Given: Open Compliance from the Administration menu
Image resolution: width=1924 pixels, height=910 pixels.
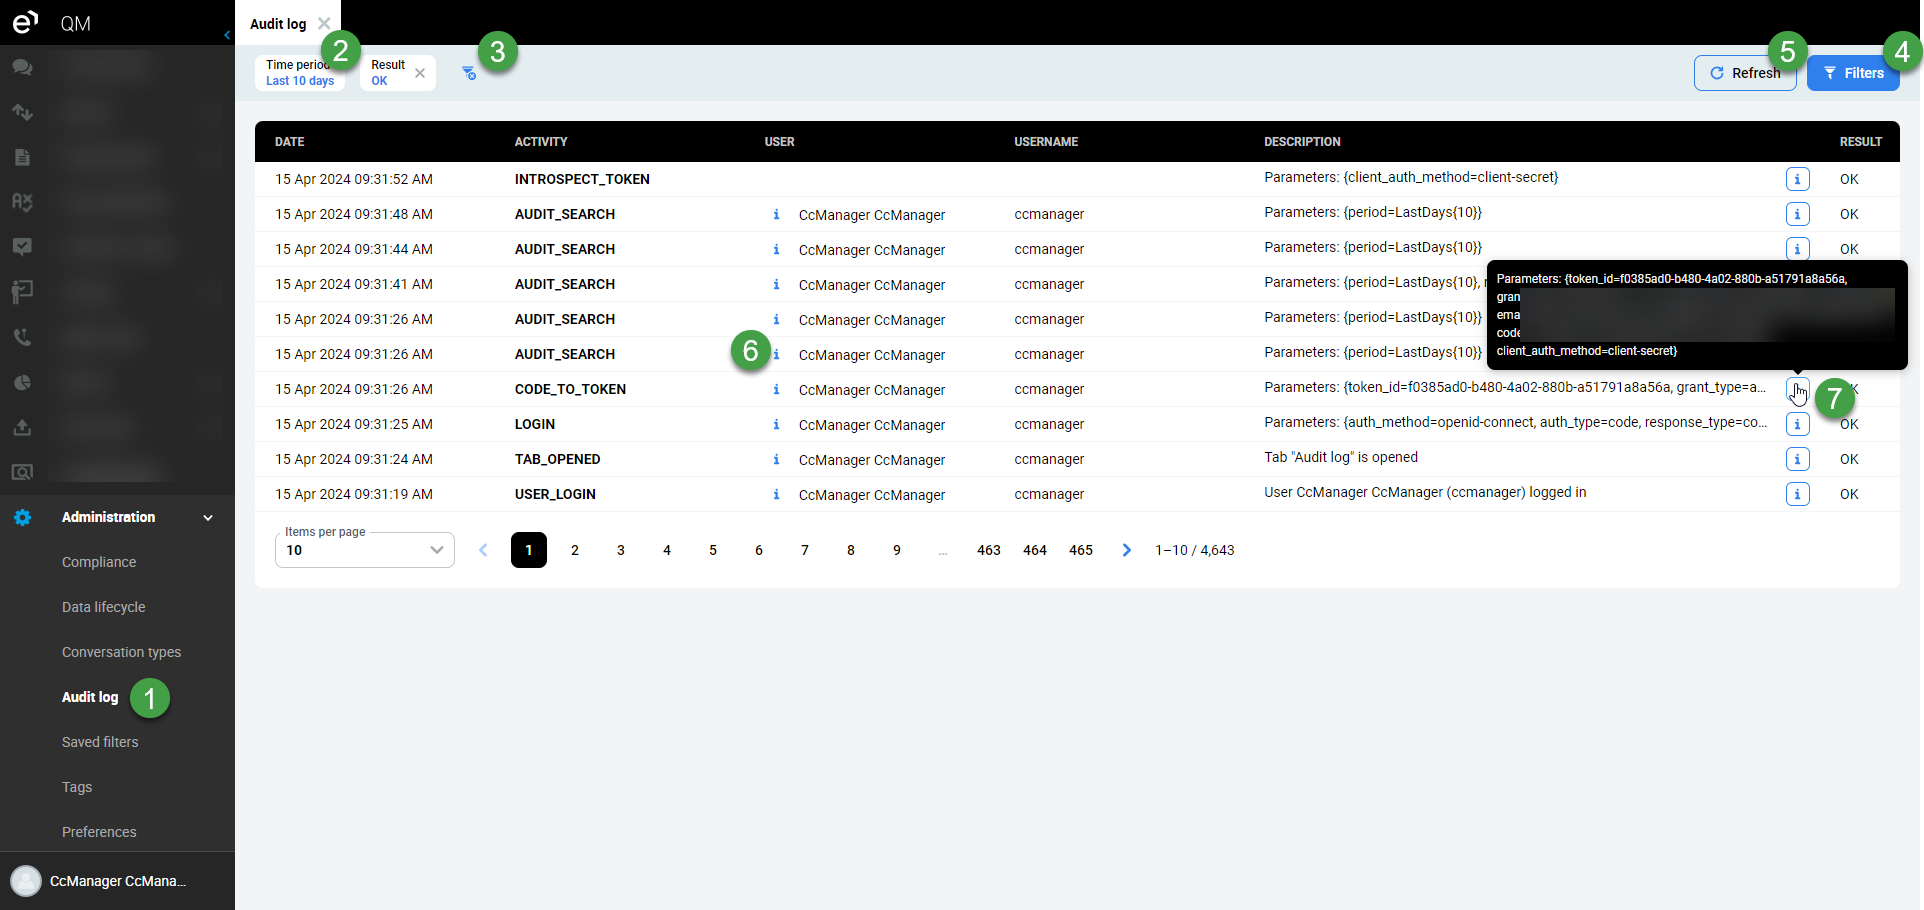Looking at the screenshot, I should 99,562.
